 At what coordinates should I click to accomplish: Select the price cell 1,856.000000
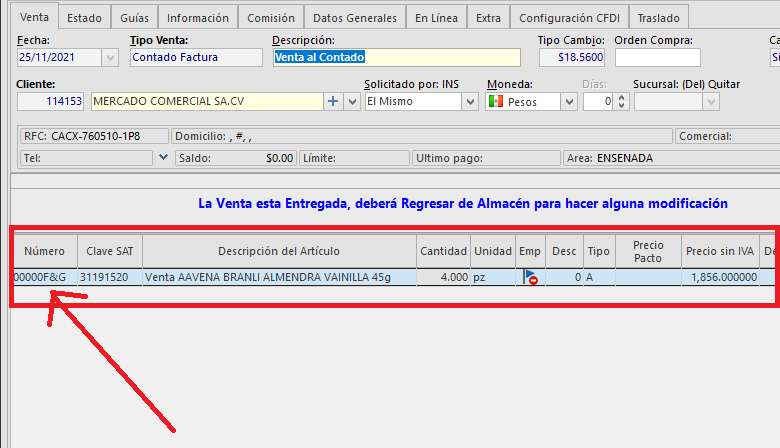coord(720,277)
